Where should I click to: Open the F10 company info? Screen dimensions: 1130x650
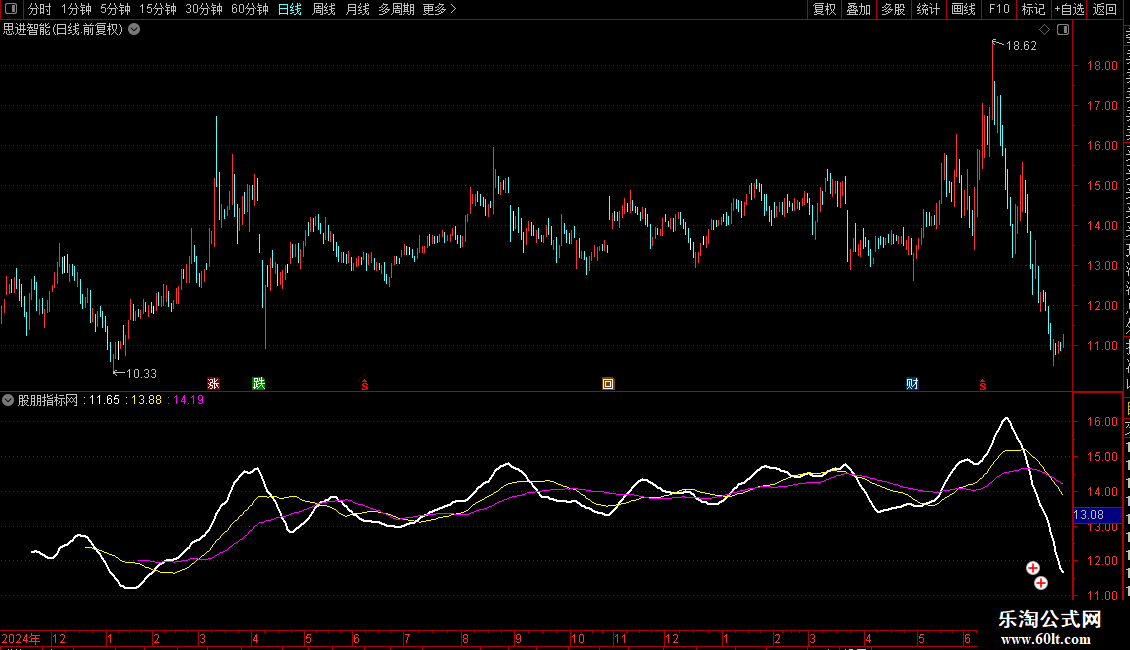tap(999, 9)
